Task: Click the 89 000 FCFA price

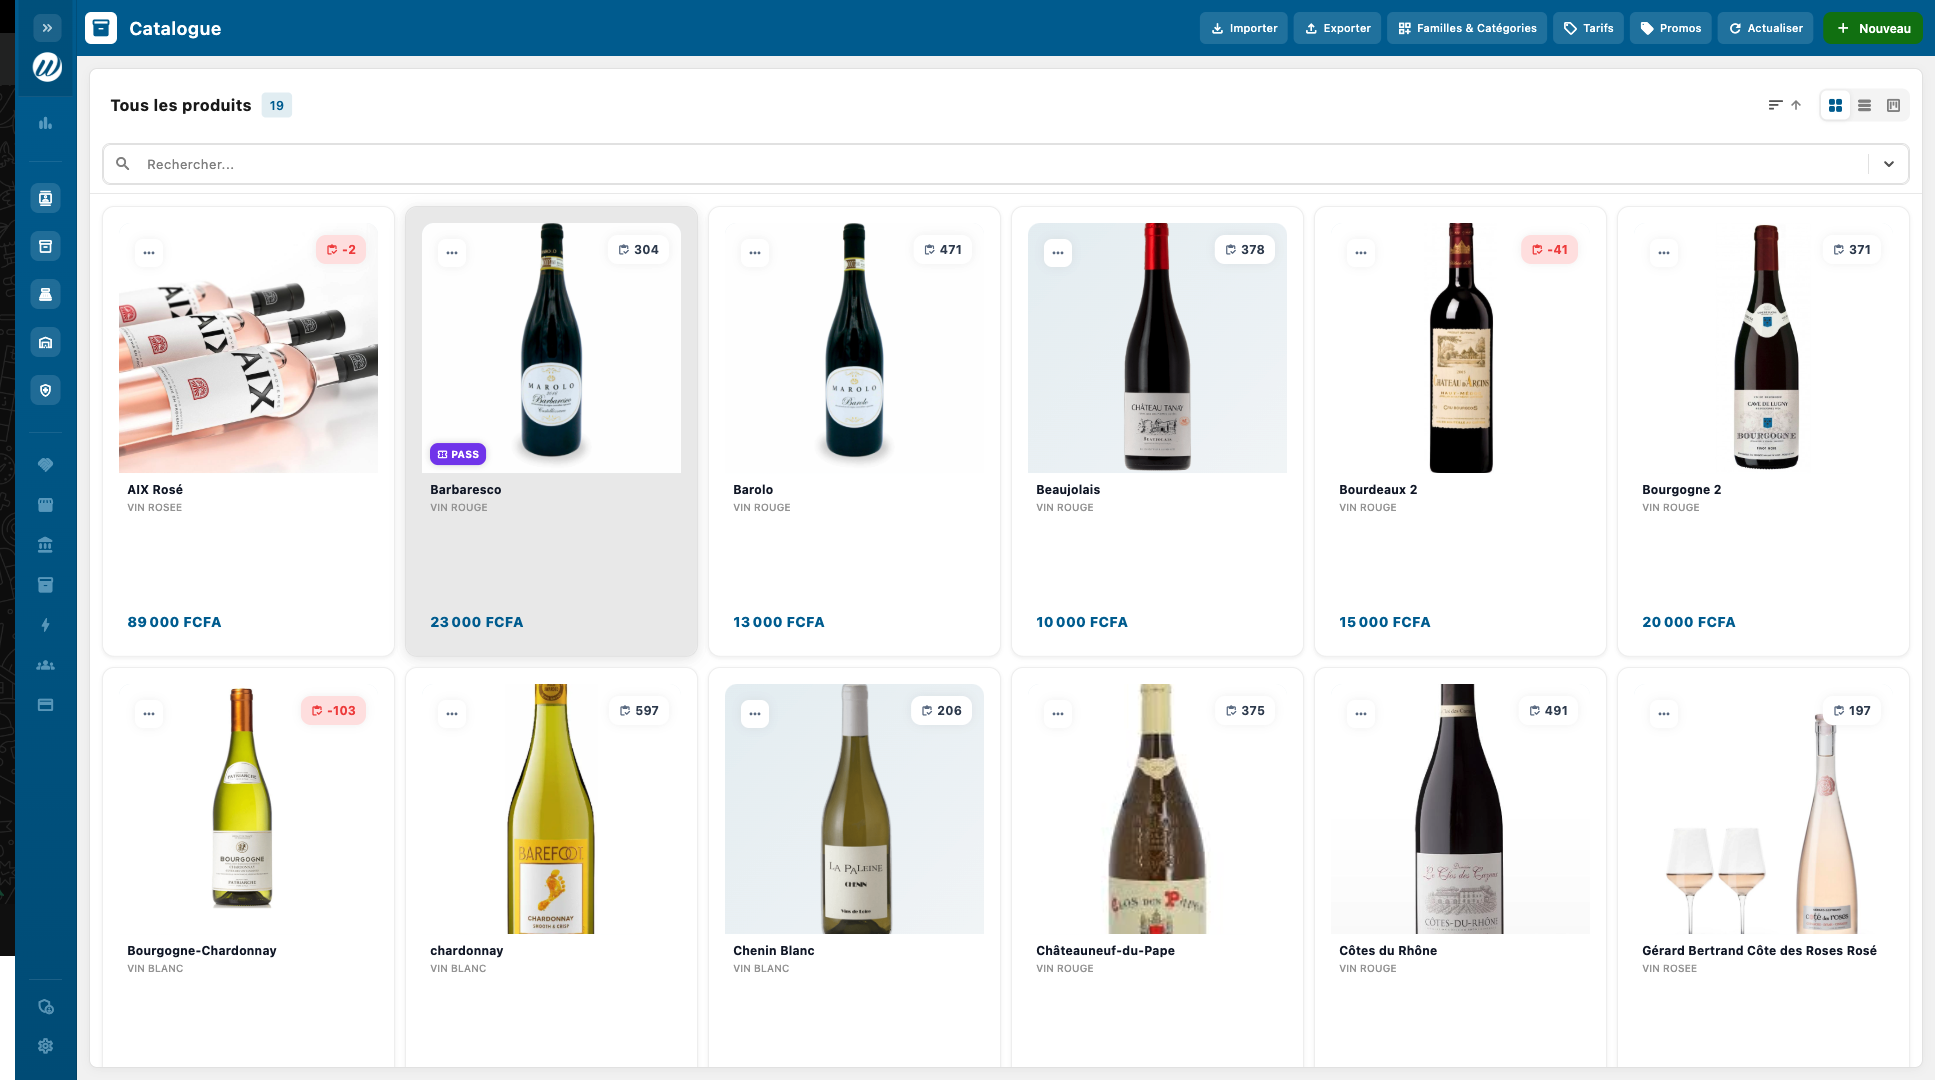Action: [x=174, y=622]
